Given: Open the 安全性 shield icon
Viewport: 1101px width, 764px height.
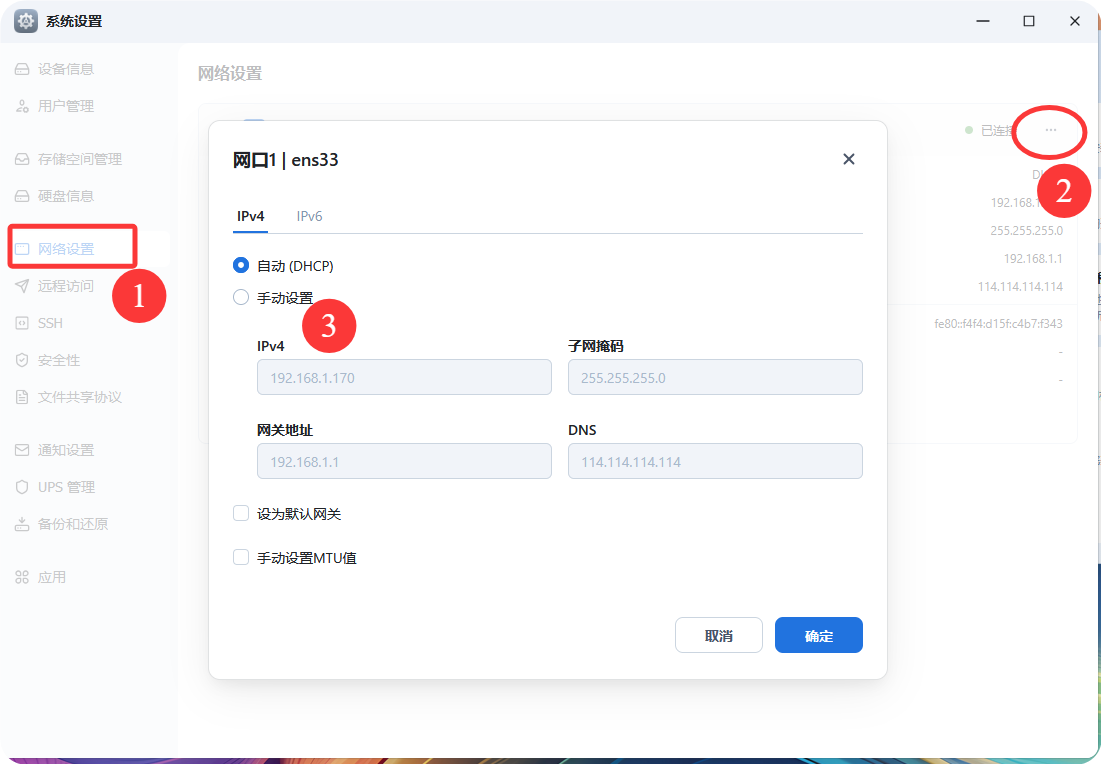Looking at the screenshot, I should coord(22,360).
